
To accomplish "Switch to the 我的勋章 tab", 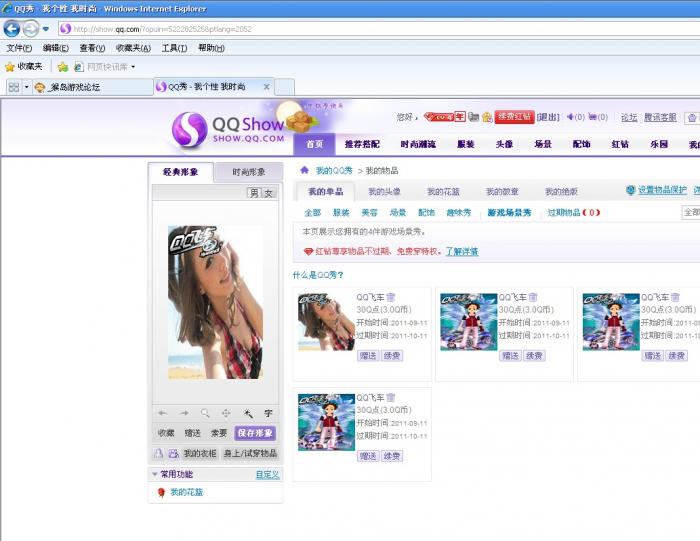I will point(502,192).
